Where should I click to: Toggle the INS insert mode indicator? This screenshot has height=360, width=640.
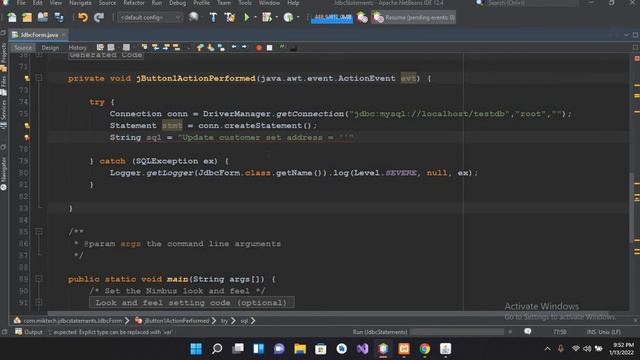[591, 332]
